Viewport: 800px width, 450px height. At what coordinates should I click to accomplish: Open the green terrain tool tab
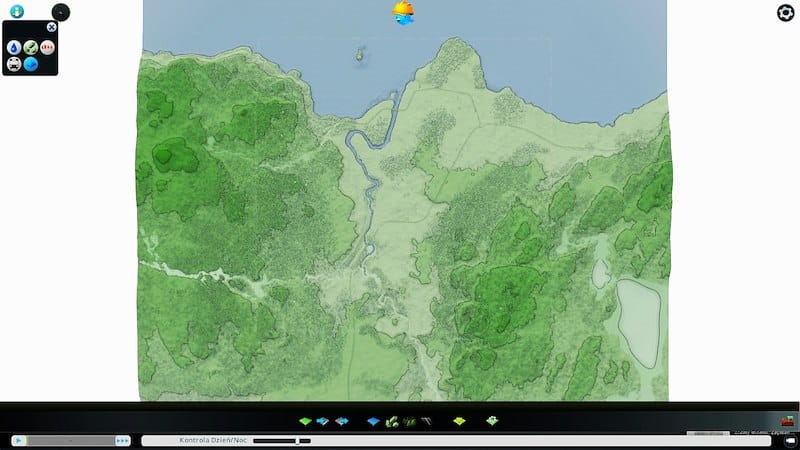(305, 421)
